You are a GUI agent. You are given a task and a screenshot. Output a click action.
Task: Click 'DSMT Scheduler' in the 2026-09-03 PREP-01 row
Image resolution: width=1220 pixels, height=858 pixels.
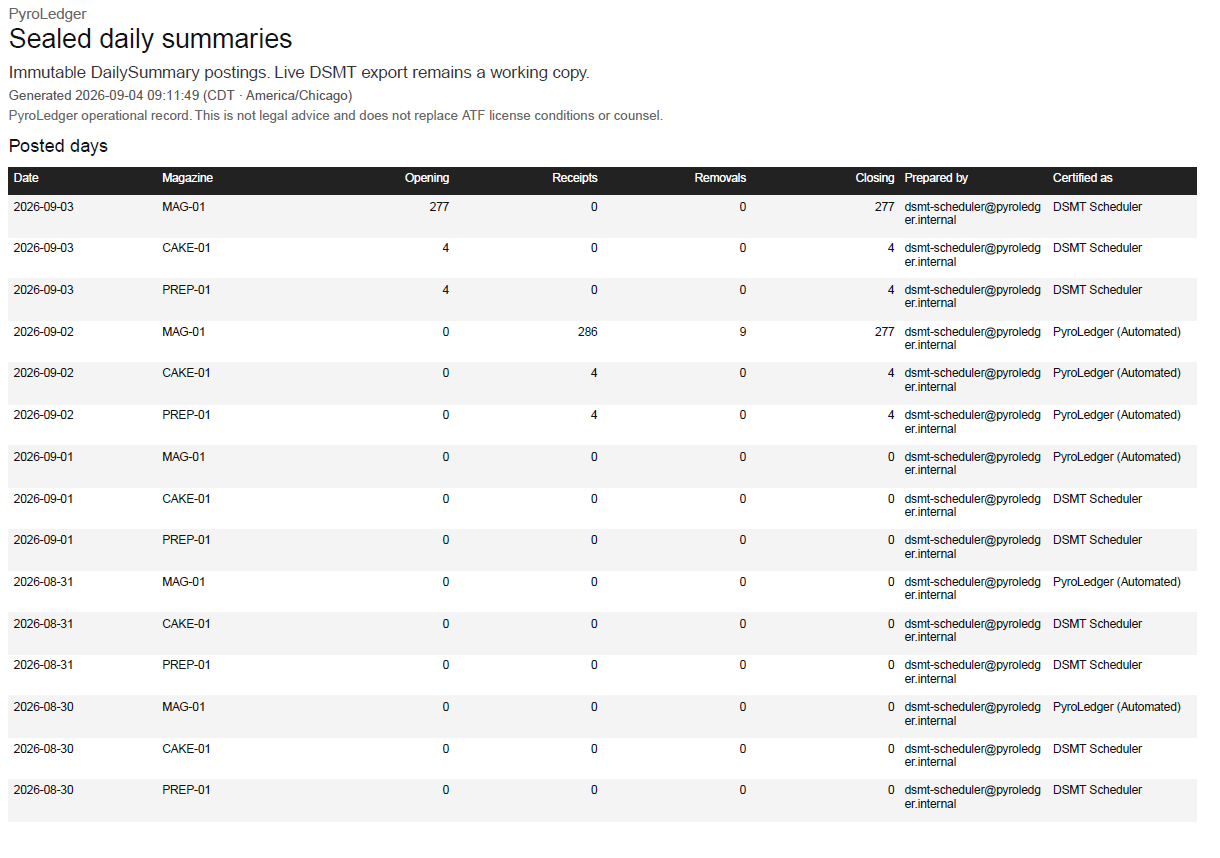tap(1097, 290)
